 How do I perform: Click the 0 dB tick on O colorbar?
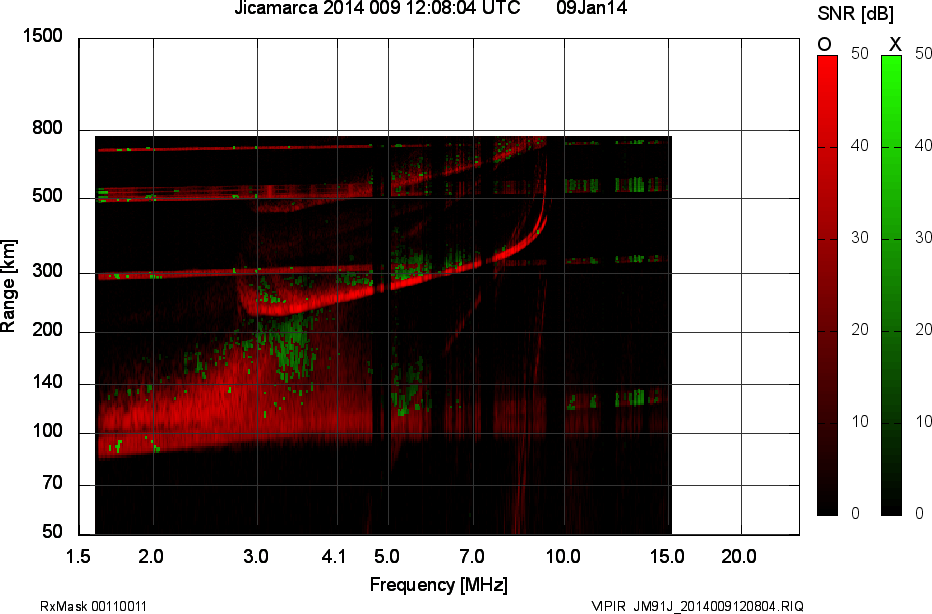coord(855,513)
